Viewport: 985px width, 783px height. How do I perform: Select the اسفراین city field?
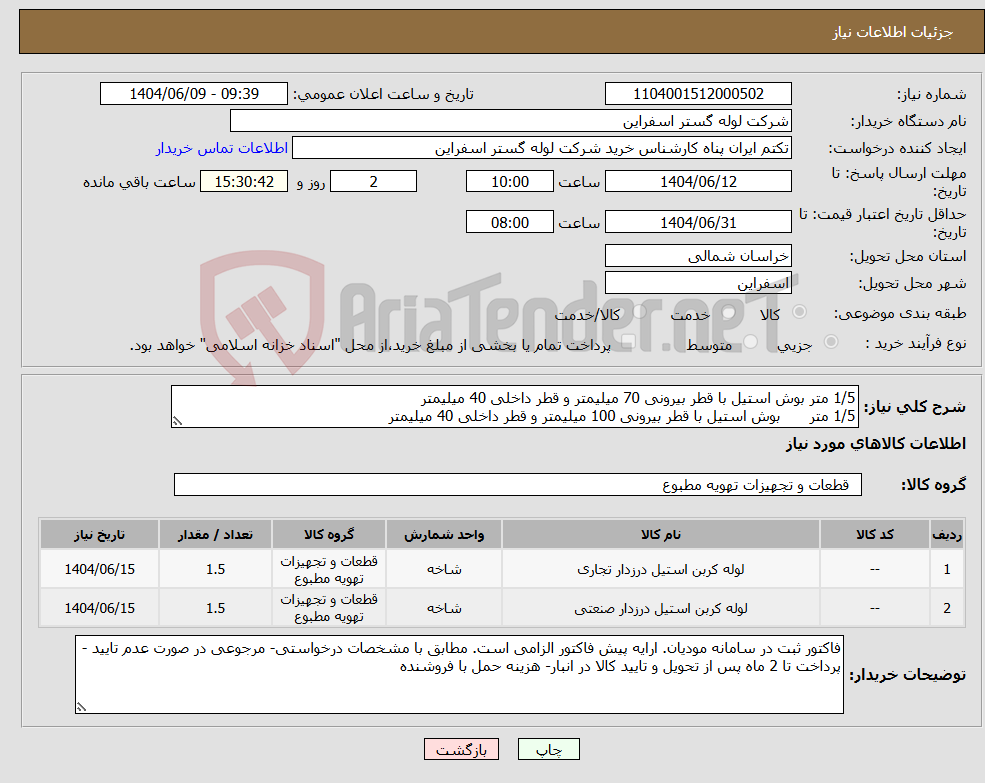697,282
